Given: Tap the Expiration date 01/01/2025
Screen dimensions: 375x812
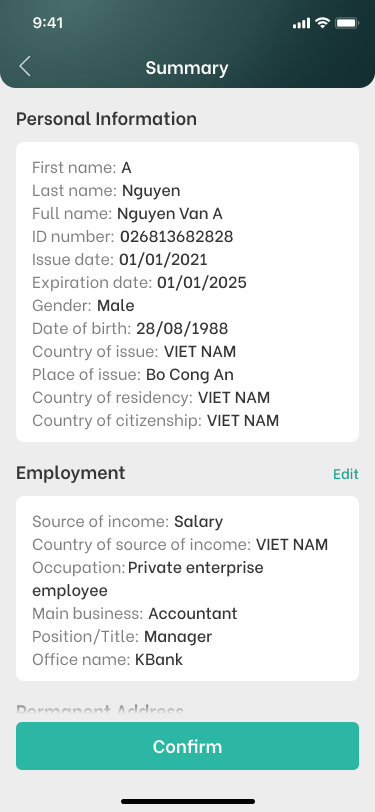Looking at the screenshot, I should 202,282.
